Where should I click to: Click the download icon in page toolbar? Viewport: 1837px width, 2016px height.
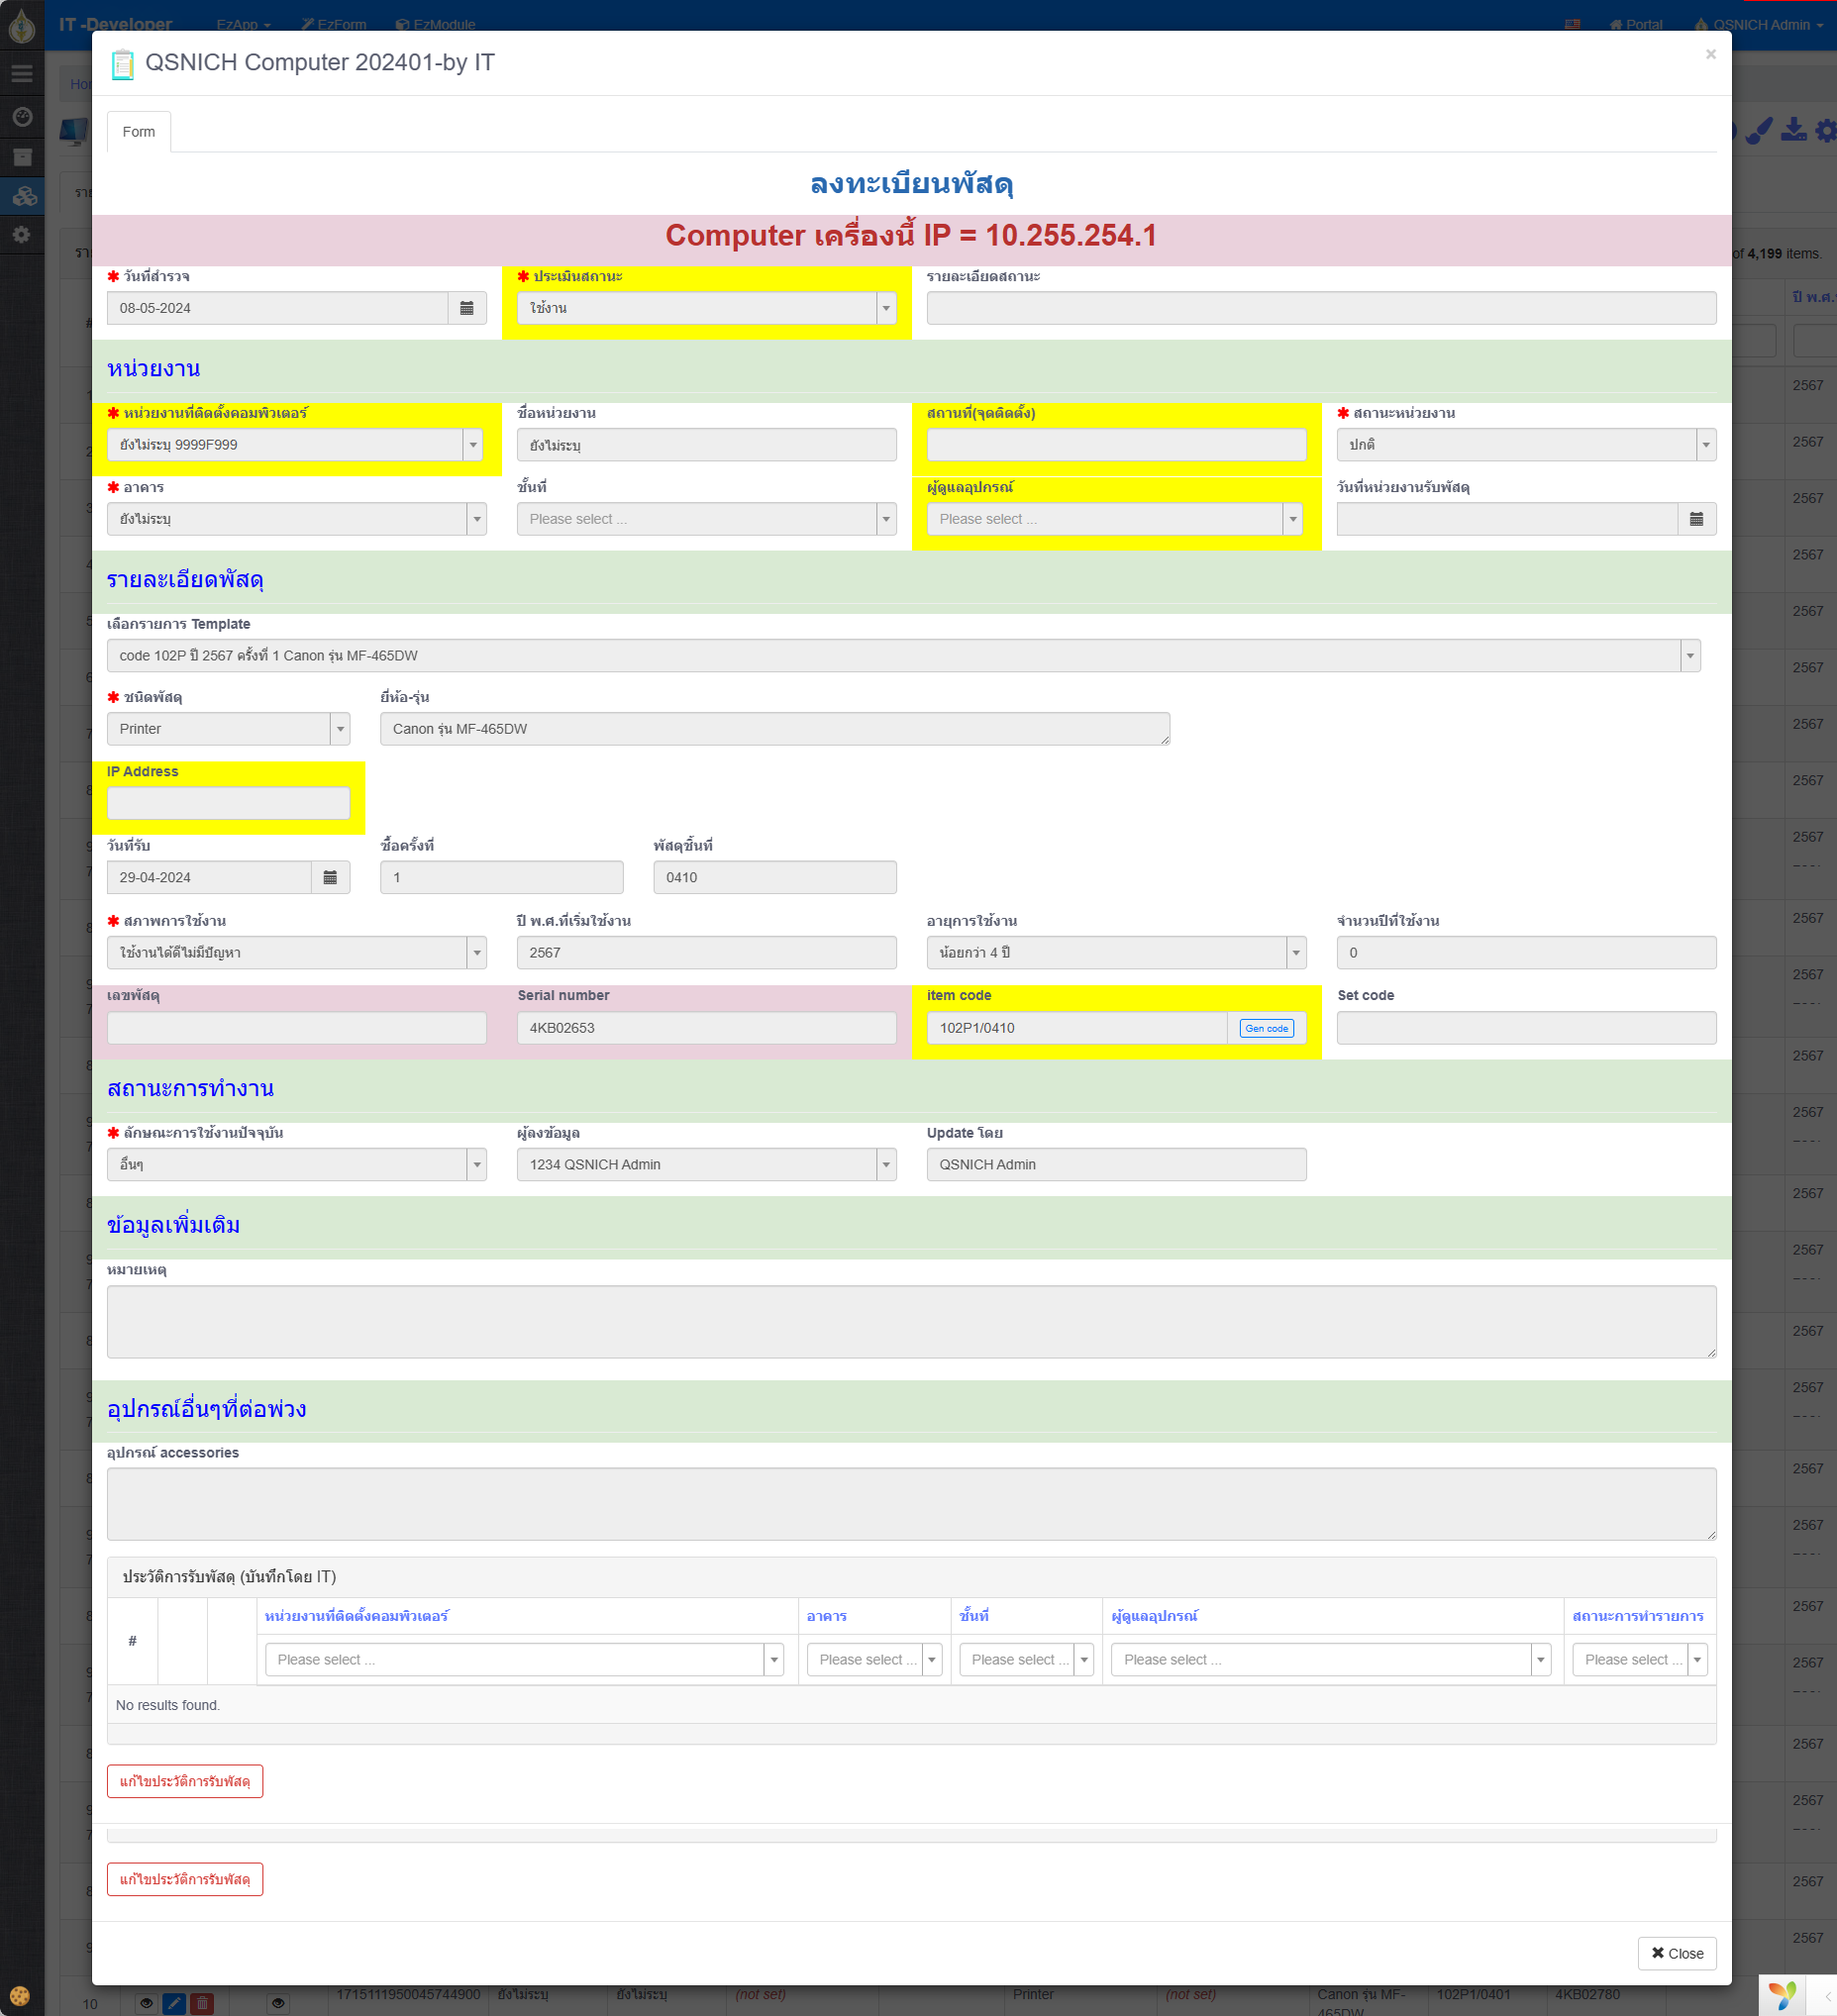pyautogui.click(x=1793, y=130)
